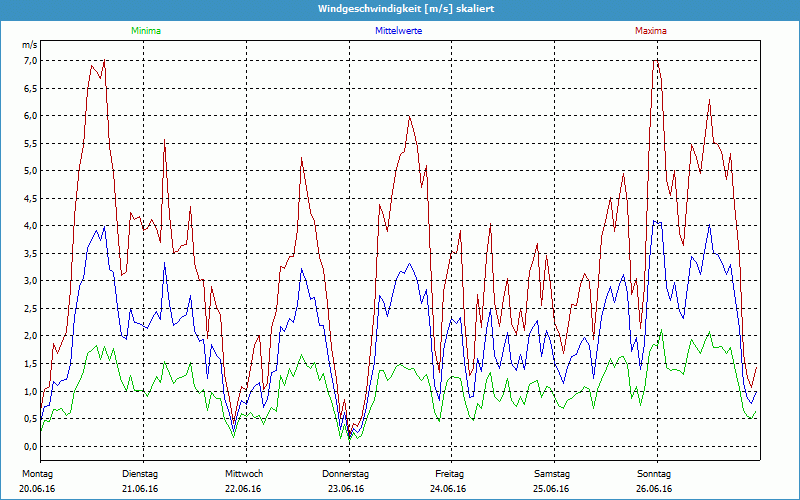The image size is (800, 500).
Task: Click the 0,0 y-axis value
Action: tap(31, 446)
